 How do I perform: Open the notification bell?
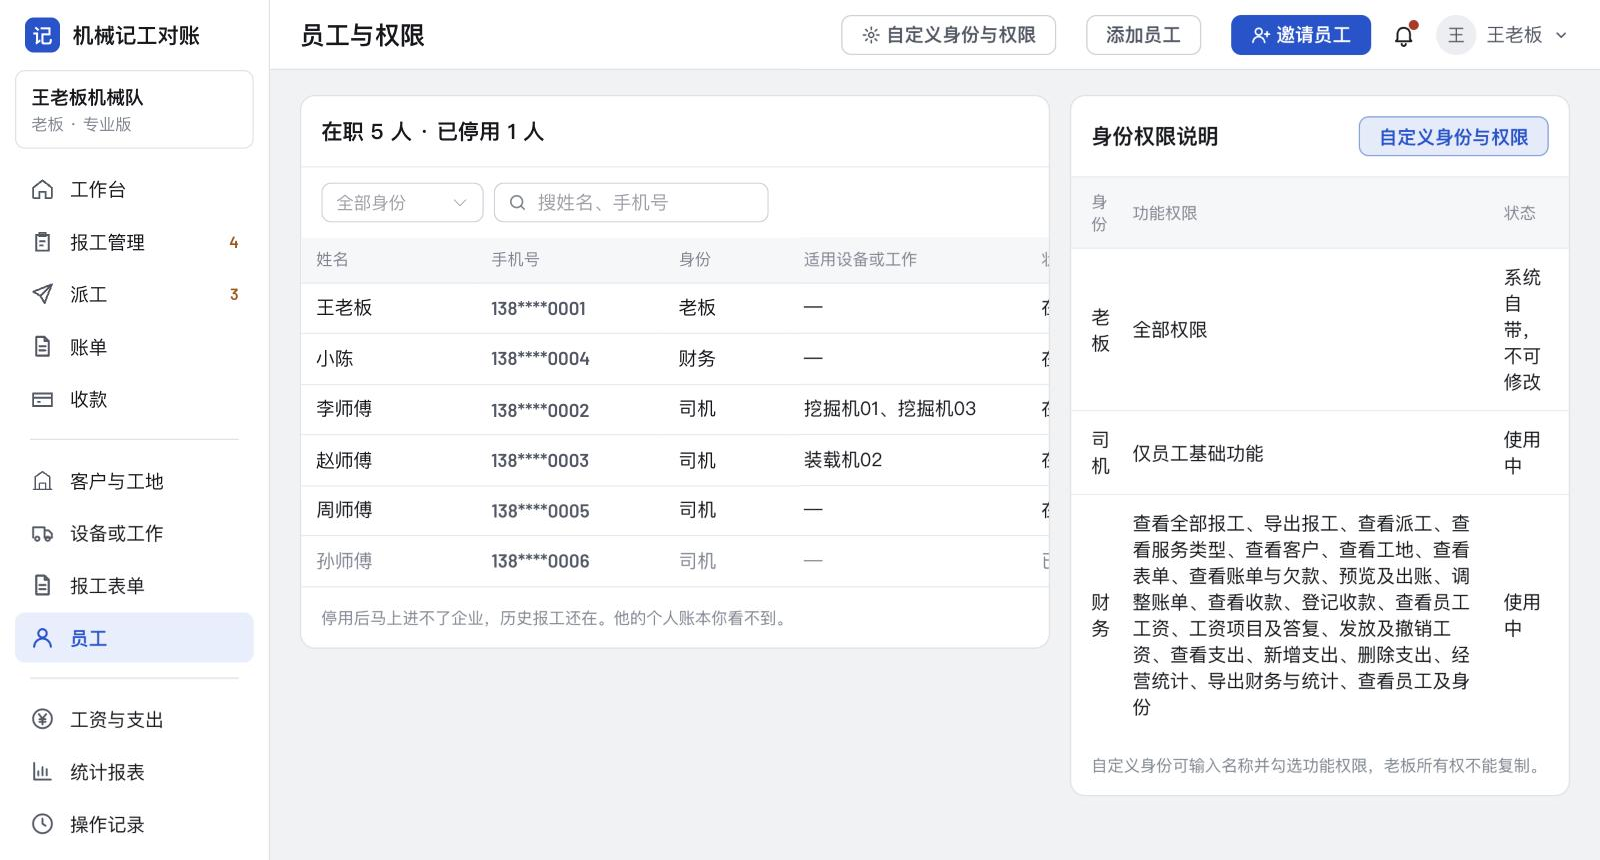tap(1404, 36)
